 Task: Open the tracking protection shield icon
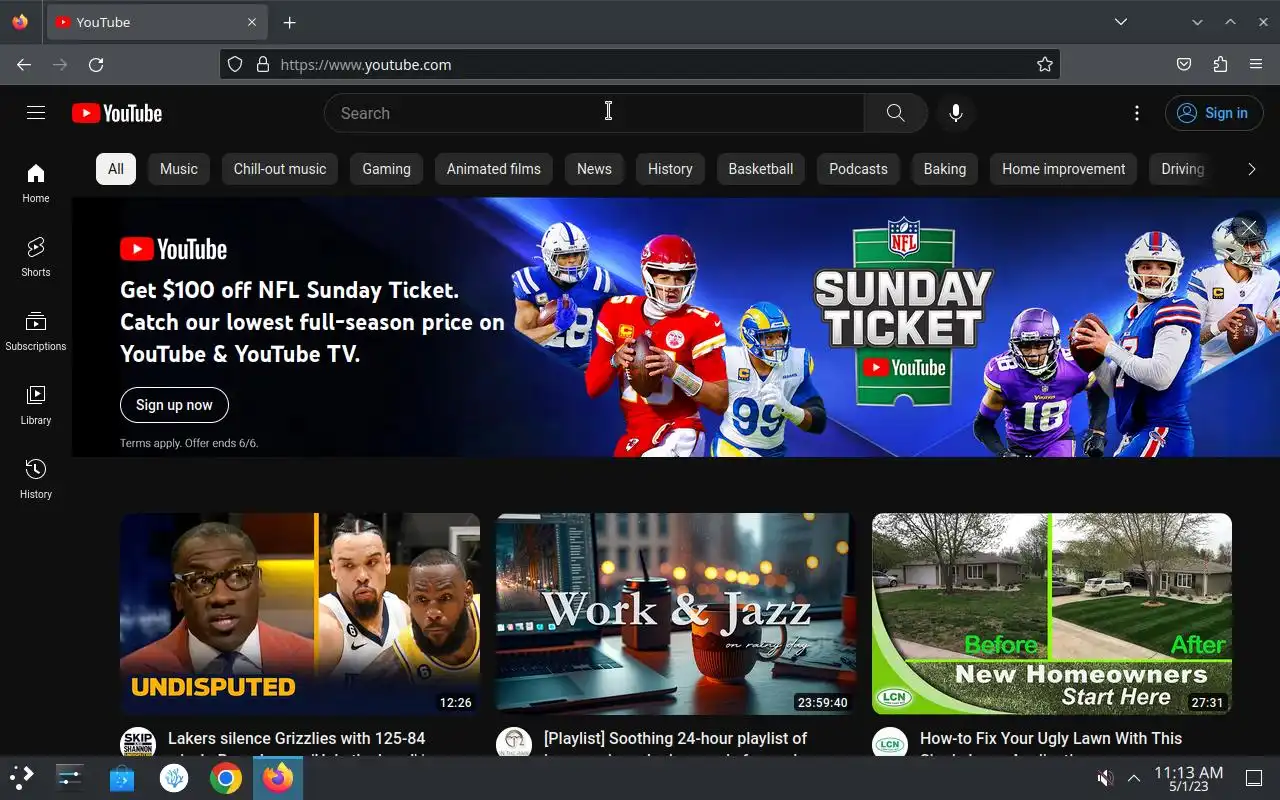coord(235,64)
